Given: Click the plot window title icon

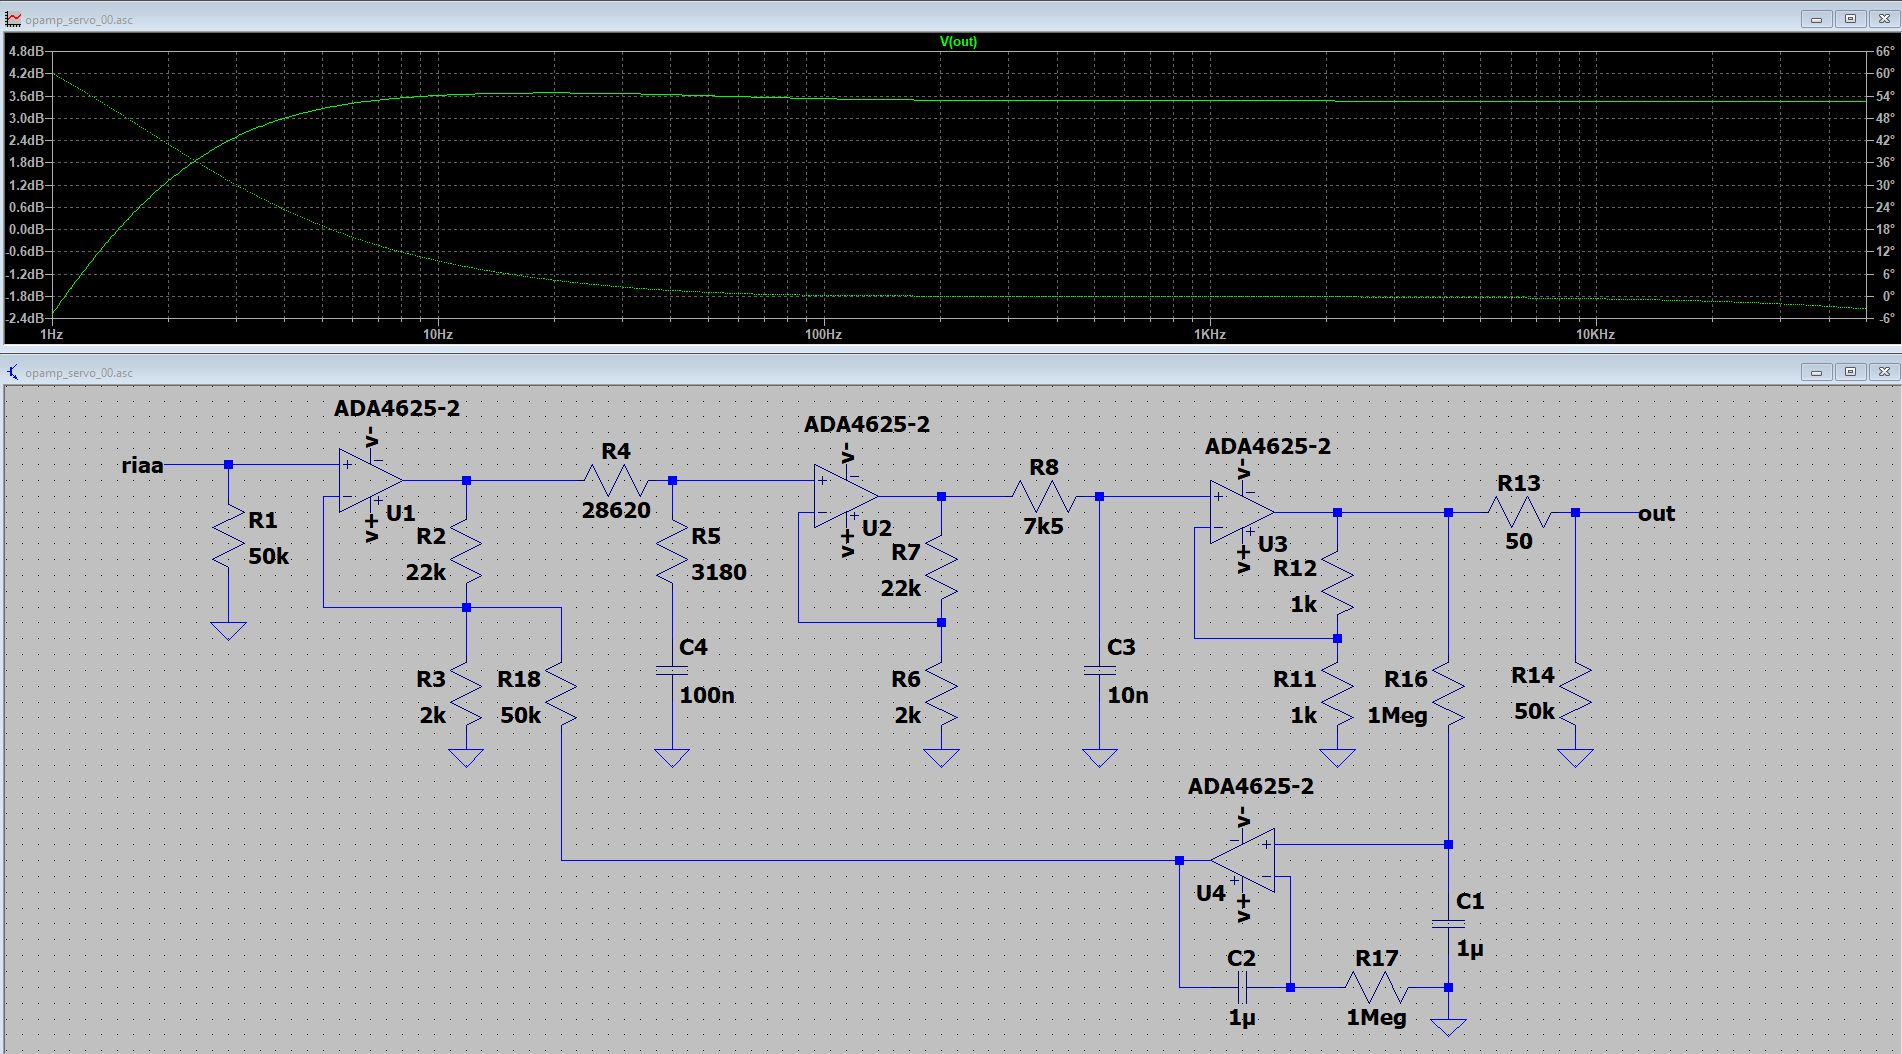Looking at the screenshot, I should point(13,19).
